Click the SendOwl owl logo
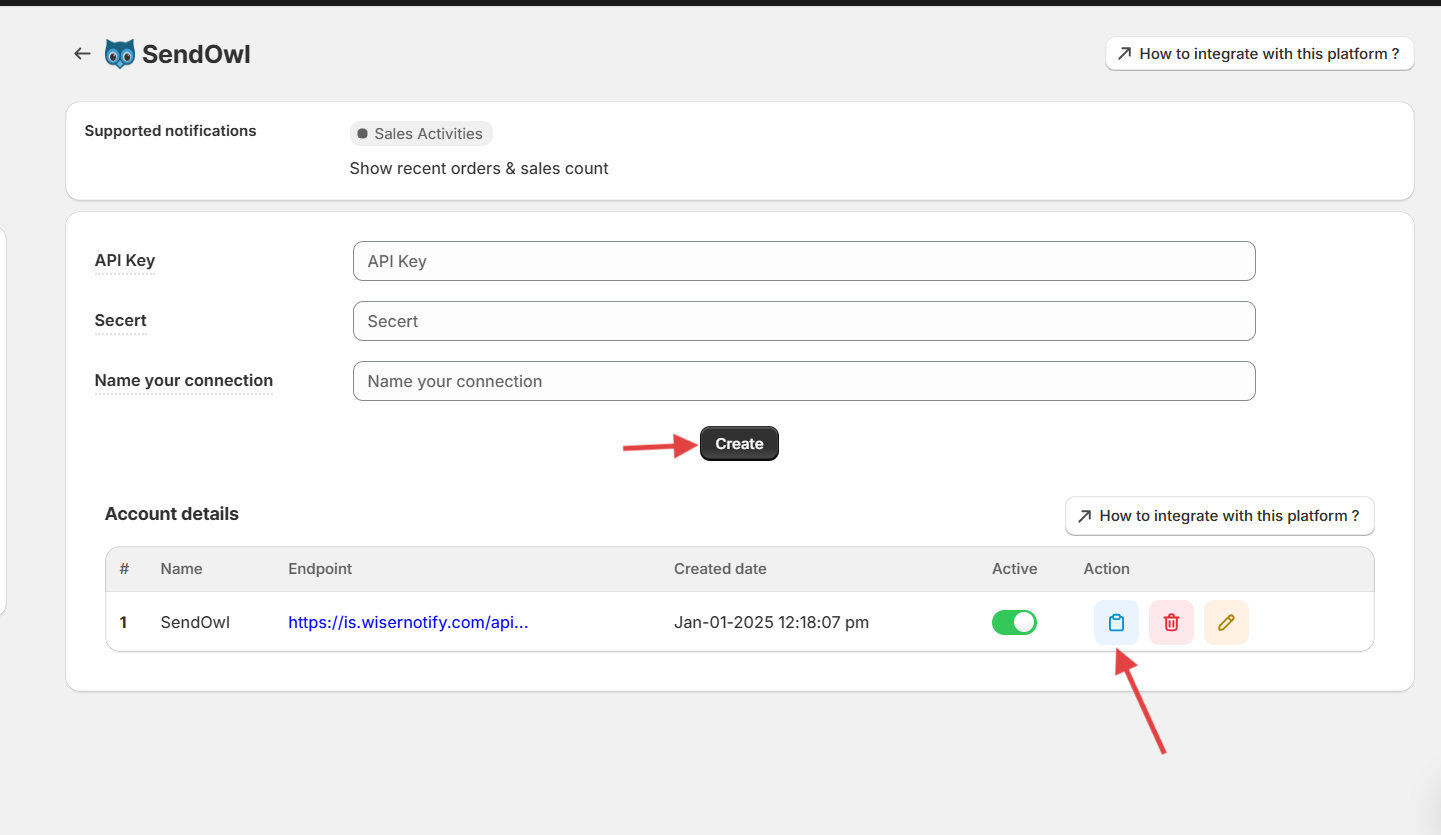 [119, 54]
